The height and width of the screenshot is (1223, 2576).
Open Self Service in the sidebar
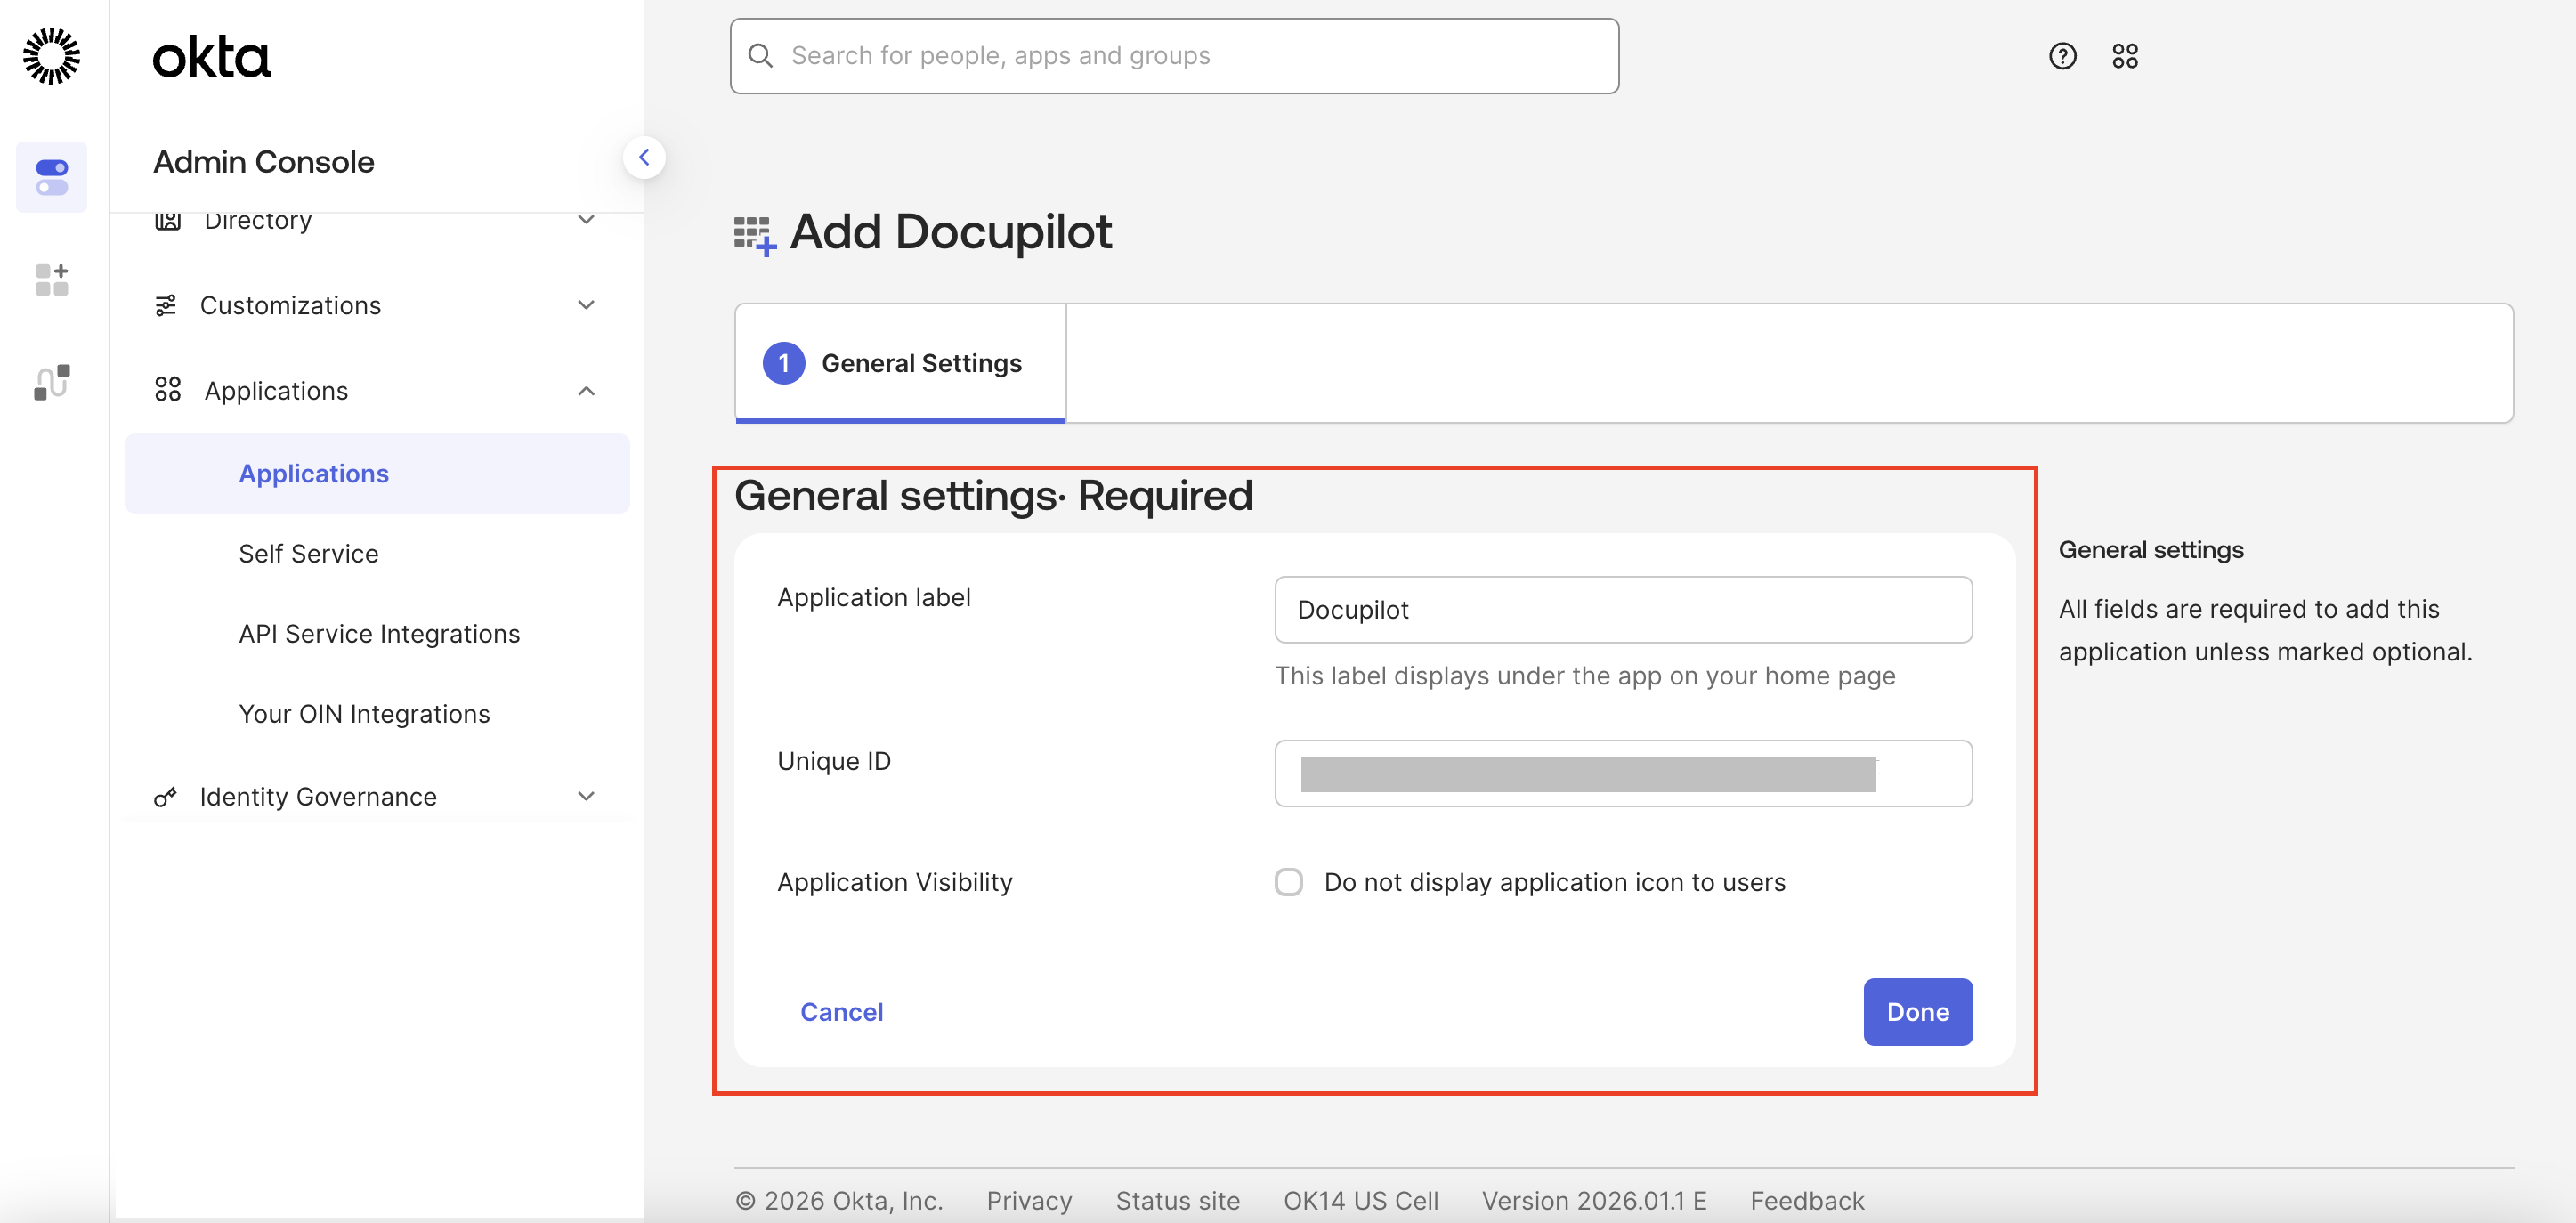[x=308, y=554]
